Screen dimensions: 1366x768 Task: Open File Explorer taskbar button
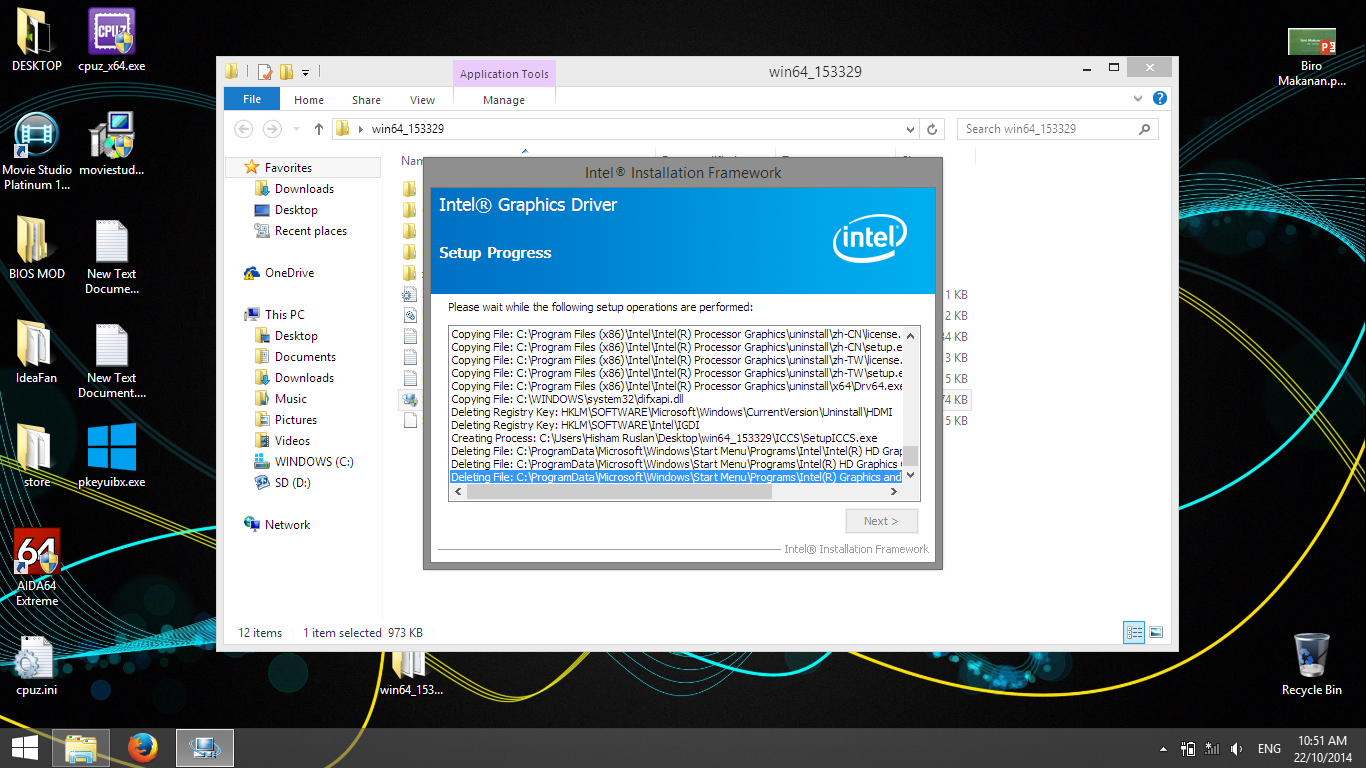[81, 748]
